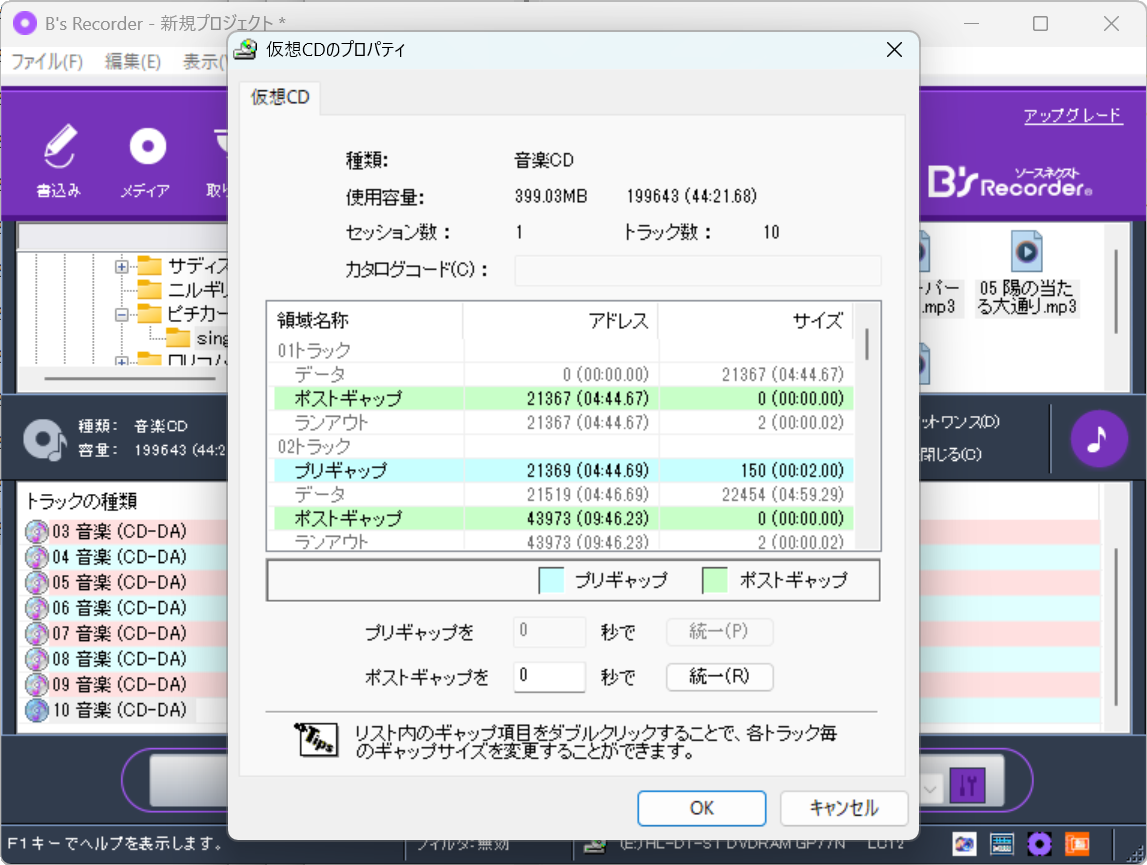Click the ニルギリ folder icon in tree
1147x865 pixels.
pos(149,289)
